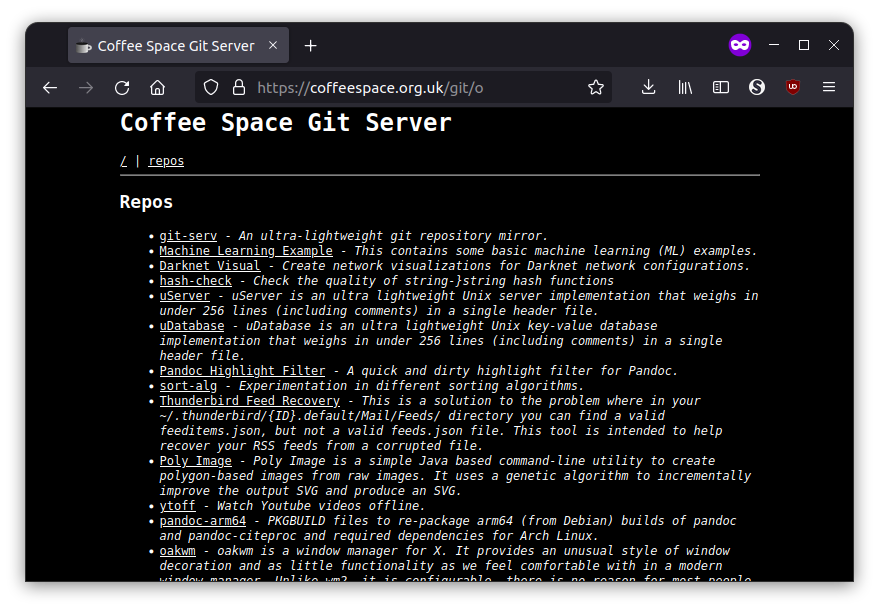Click text 'Watch Youtube videos offline.'

point(321,506)
